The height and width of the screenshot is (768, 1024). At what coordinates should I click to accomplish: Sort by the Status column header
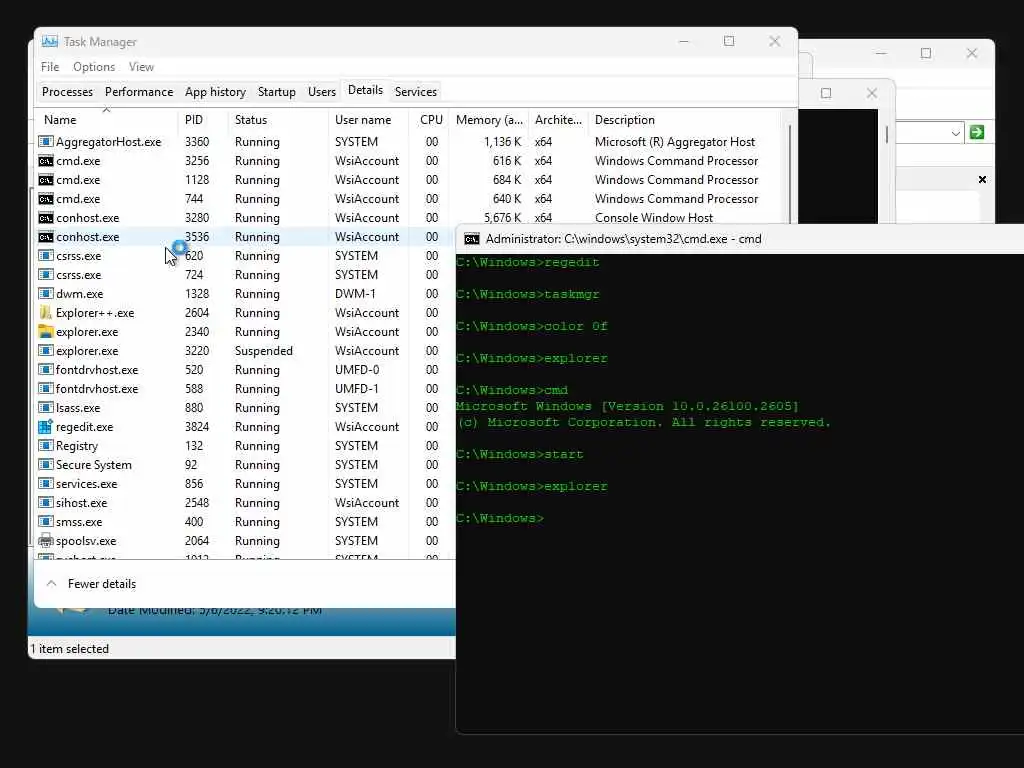278,120
